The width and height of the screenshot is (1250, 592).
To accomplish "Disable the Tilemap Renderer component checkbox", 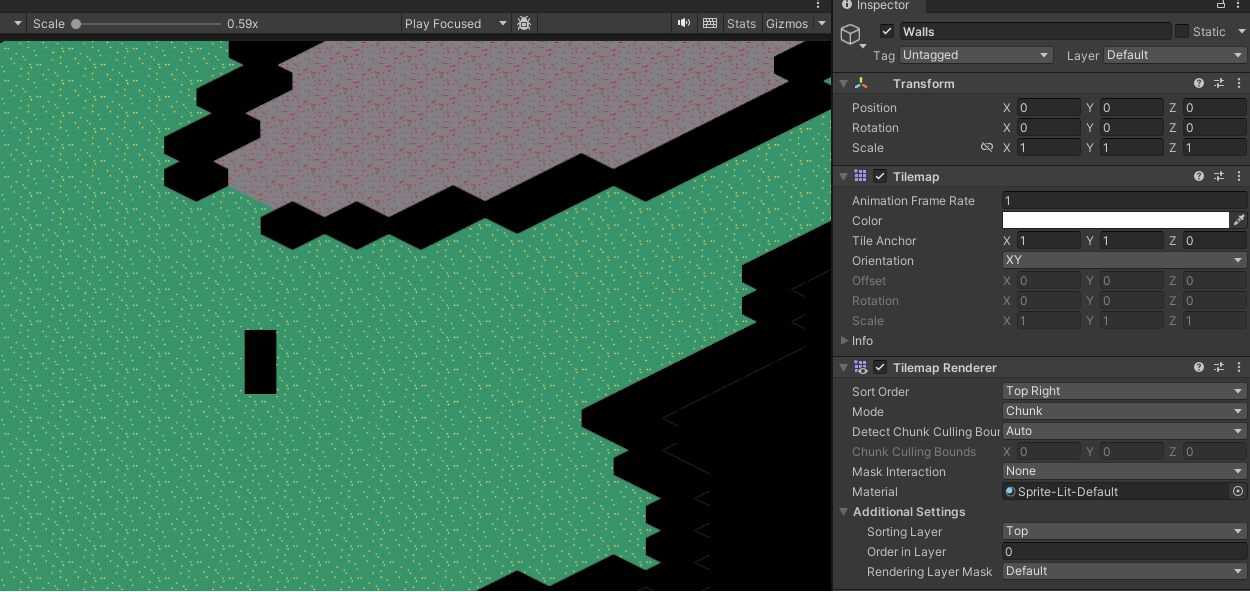I will pyautogui.click(x=879, y=367).
